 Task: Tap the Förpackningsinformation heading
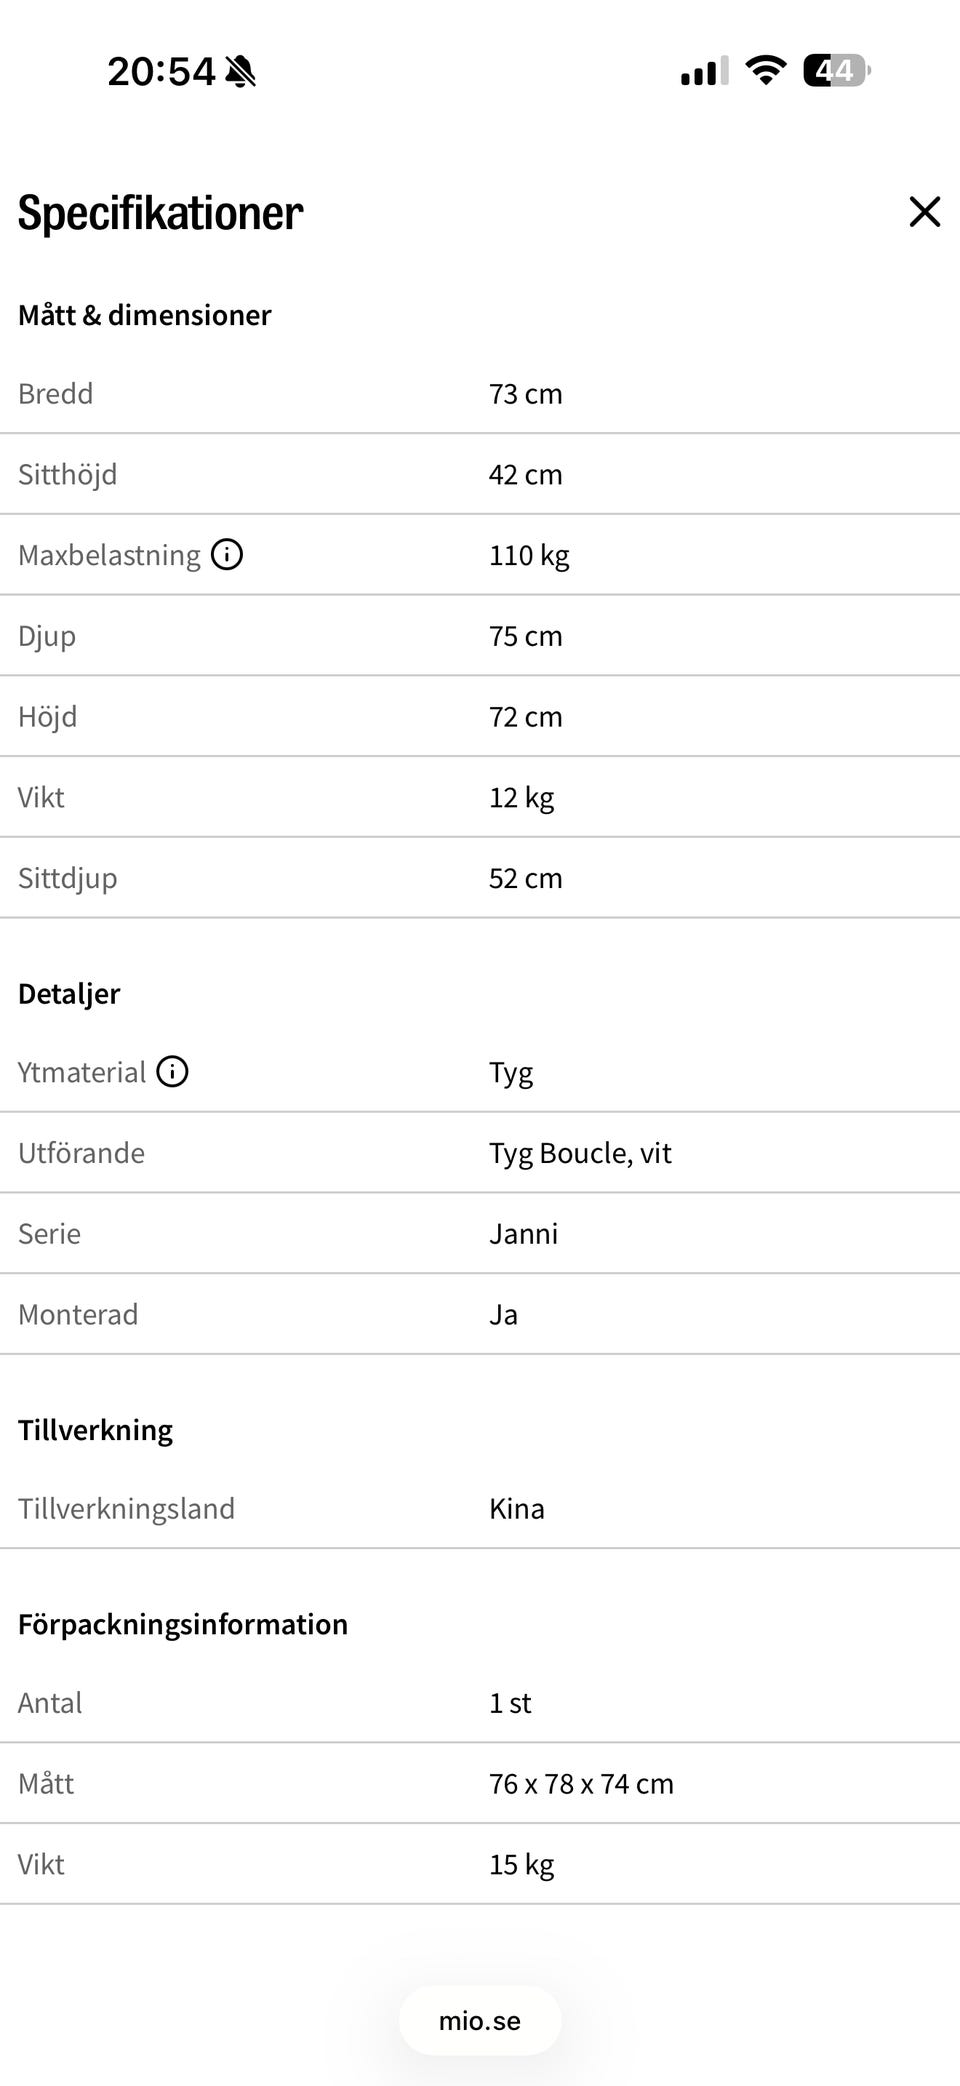pos(183,1624)
